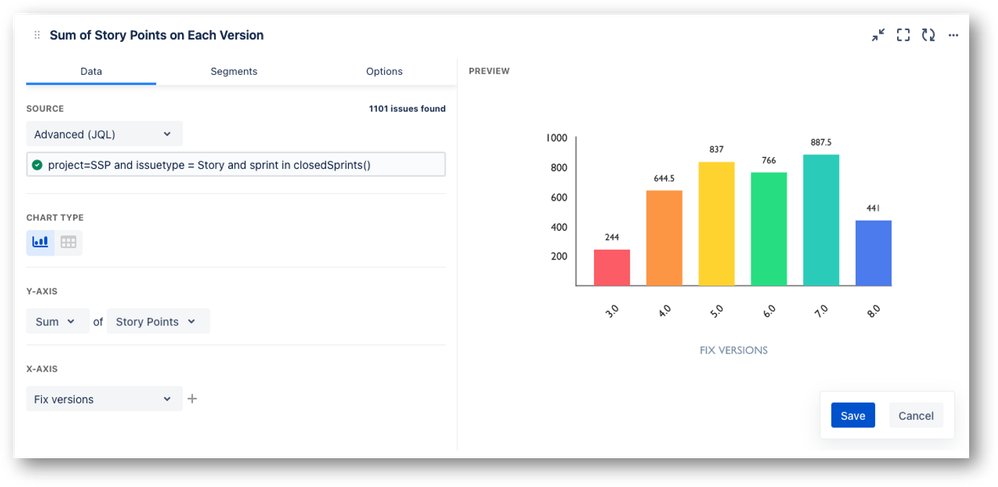
Task: Click the 'Sum of Story Points on Each Version' title
Action: [157, 36]
